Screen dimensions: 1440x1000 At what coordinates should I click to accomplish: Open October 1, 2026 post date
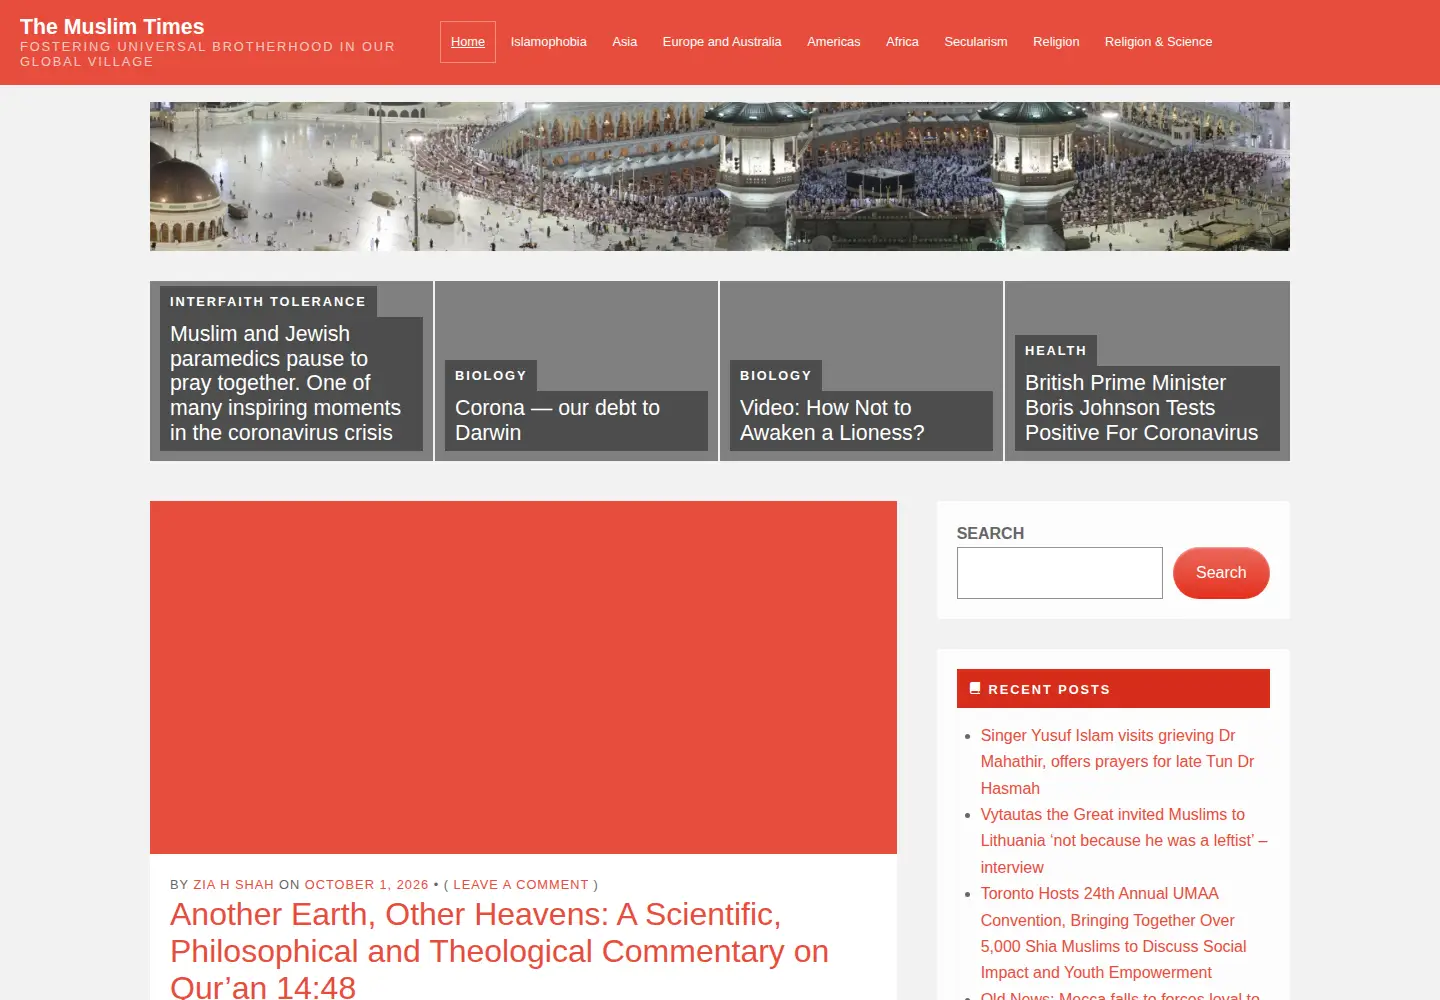tap(366, 885)
